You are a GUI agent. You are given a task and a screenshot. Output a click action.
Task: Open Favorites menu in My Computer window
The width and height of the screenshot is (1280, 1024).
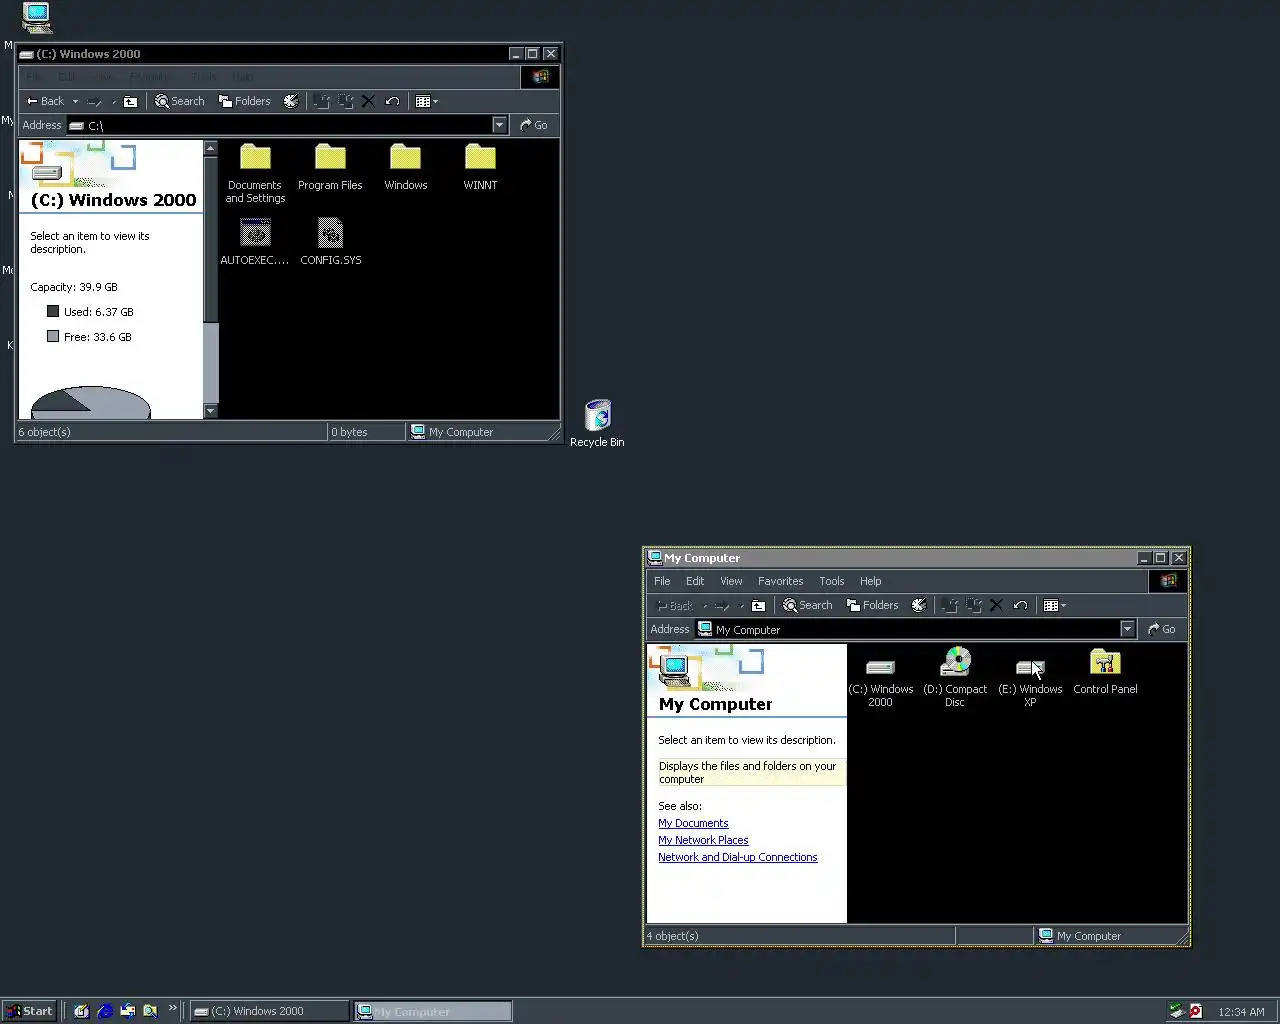tap(780, 581)
